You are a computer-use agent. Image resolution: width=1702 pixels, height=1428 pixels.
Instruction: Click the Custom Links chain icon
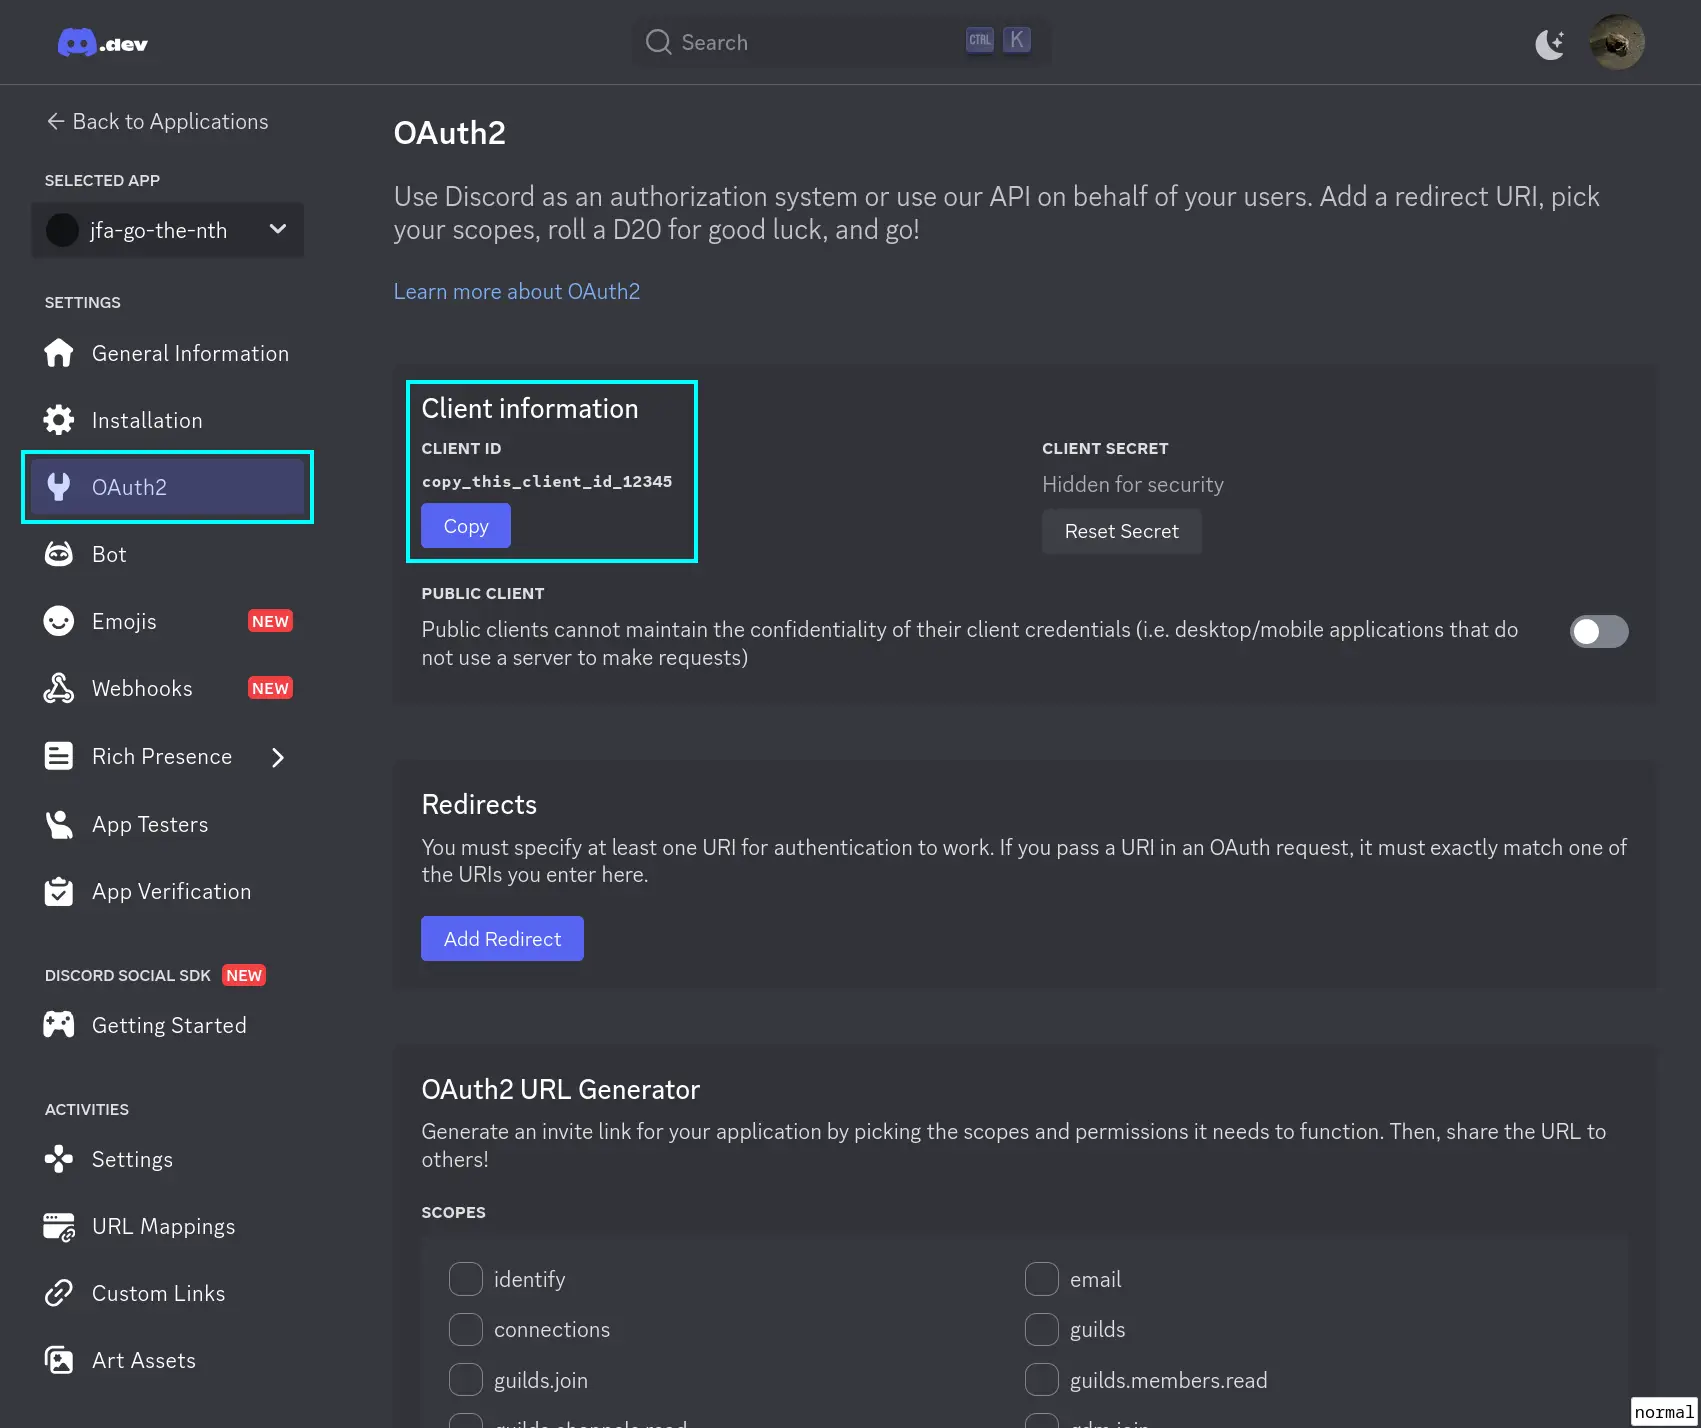59,1293
